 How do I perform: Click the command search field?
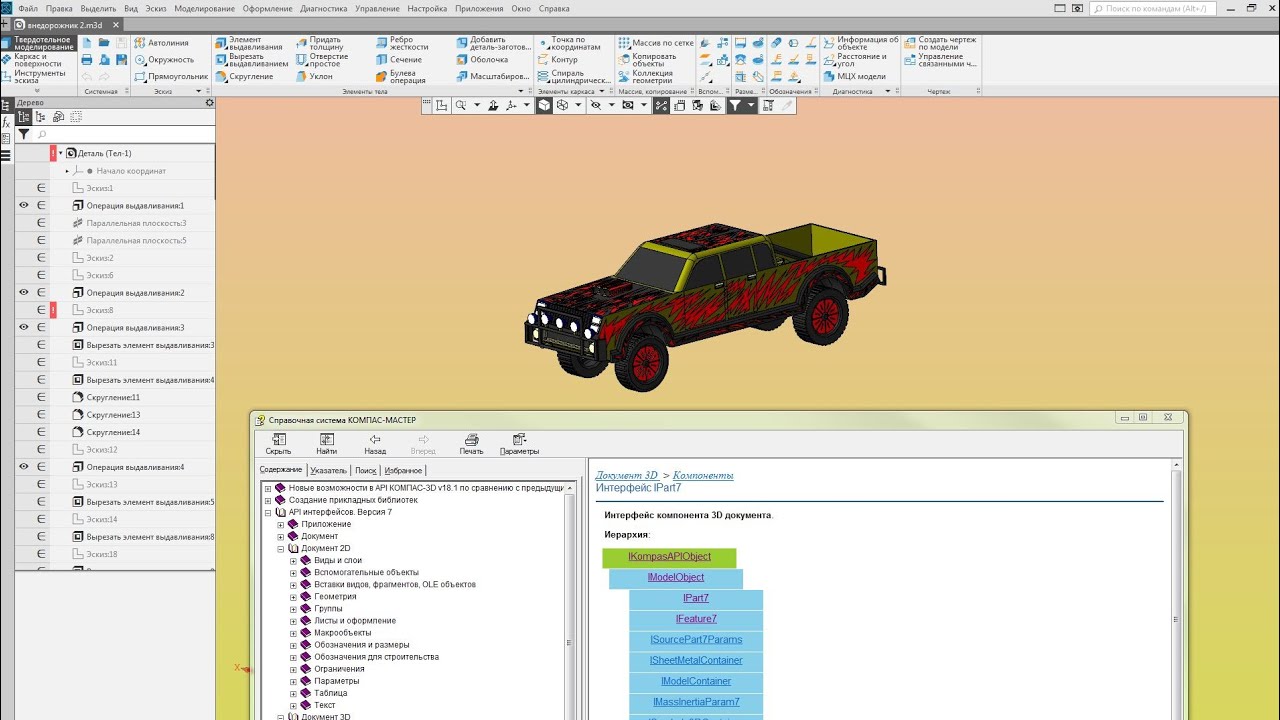click(1153, 8)
